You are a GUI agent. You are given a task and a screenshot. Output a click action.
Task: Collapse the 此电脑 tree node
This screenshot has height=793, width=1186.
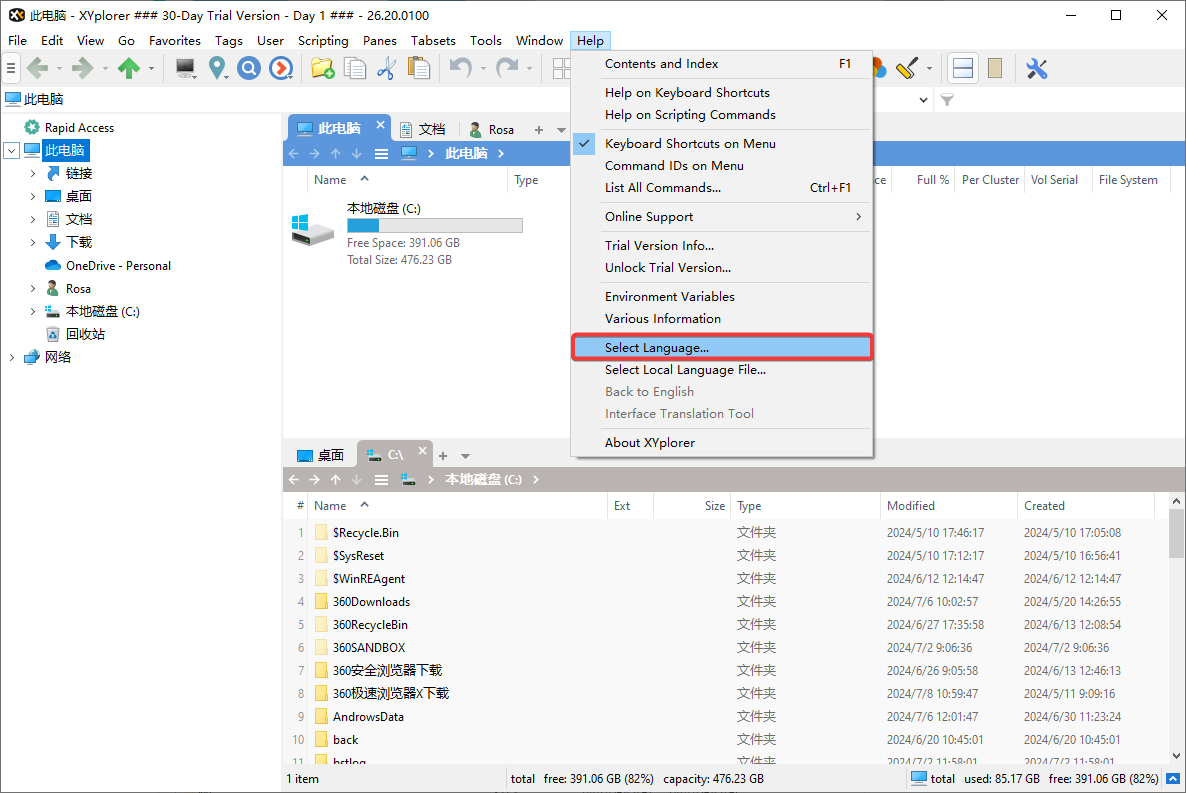pyautogui.click(x=11, y=151)
